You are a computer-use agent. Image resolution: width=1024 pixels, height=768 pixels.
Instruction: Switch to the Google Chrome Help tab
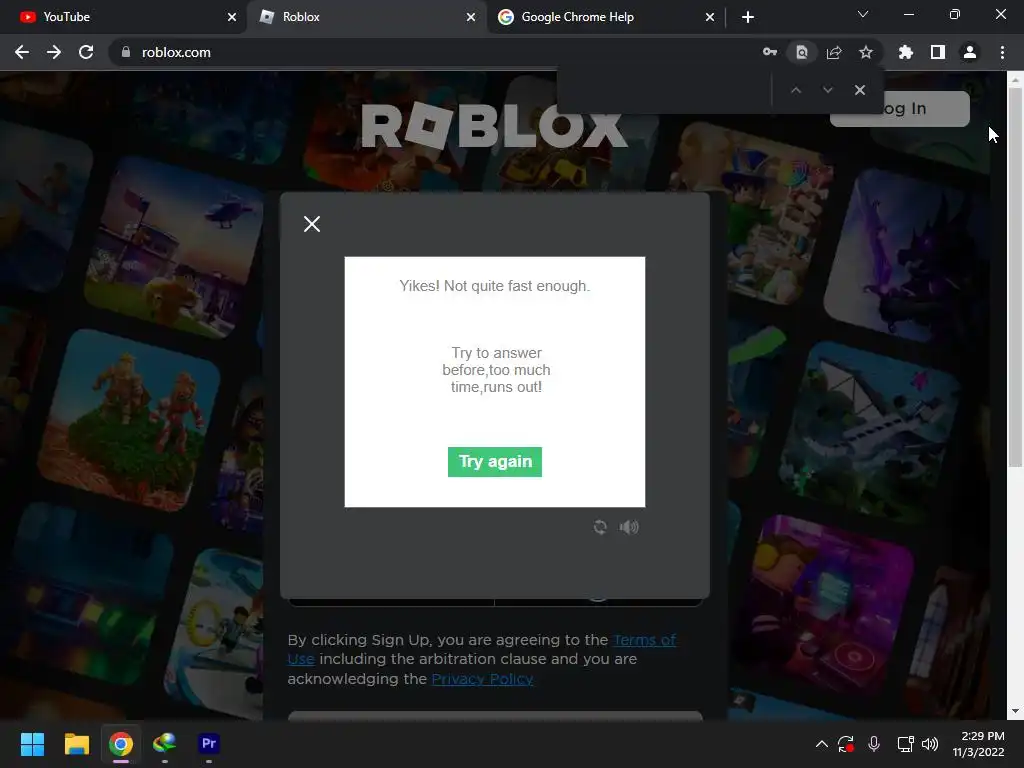[x=606, y=17]
